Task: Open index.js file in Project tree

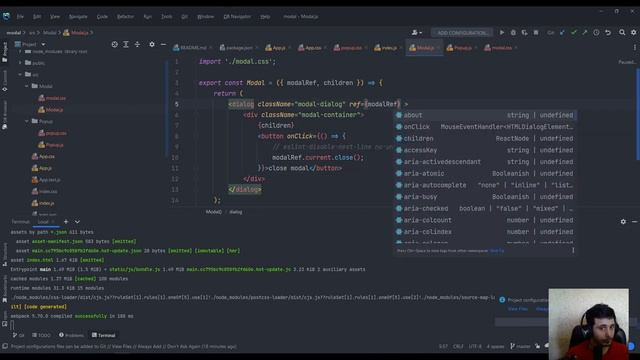Action: point(43,203)
